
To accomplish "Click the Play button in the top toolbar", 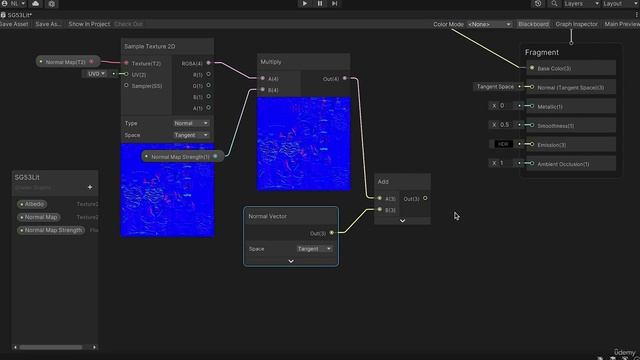I will (304, 3).
